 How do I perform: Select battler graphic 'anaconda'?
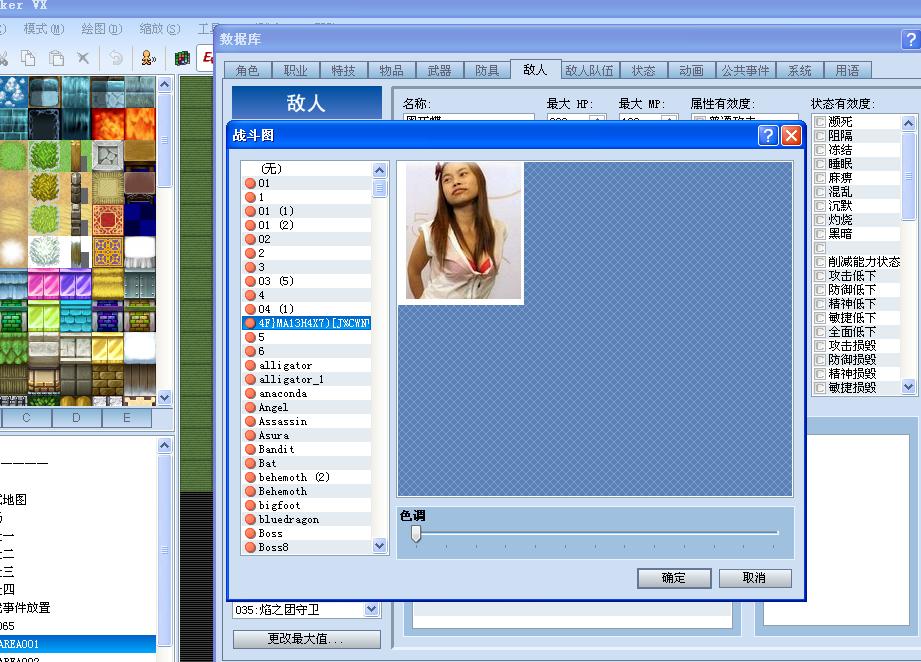tap(307, 394)
